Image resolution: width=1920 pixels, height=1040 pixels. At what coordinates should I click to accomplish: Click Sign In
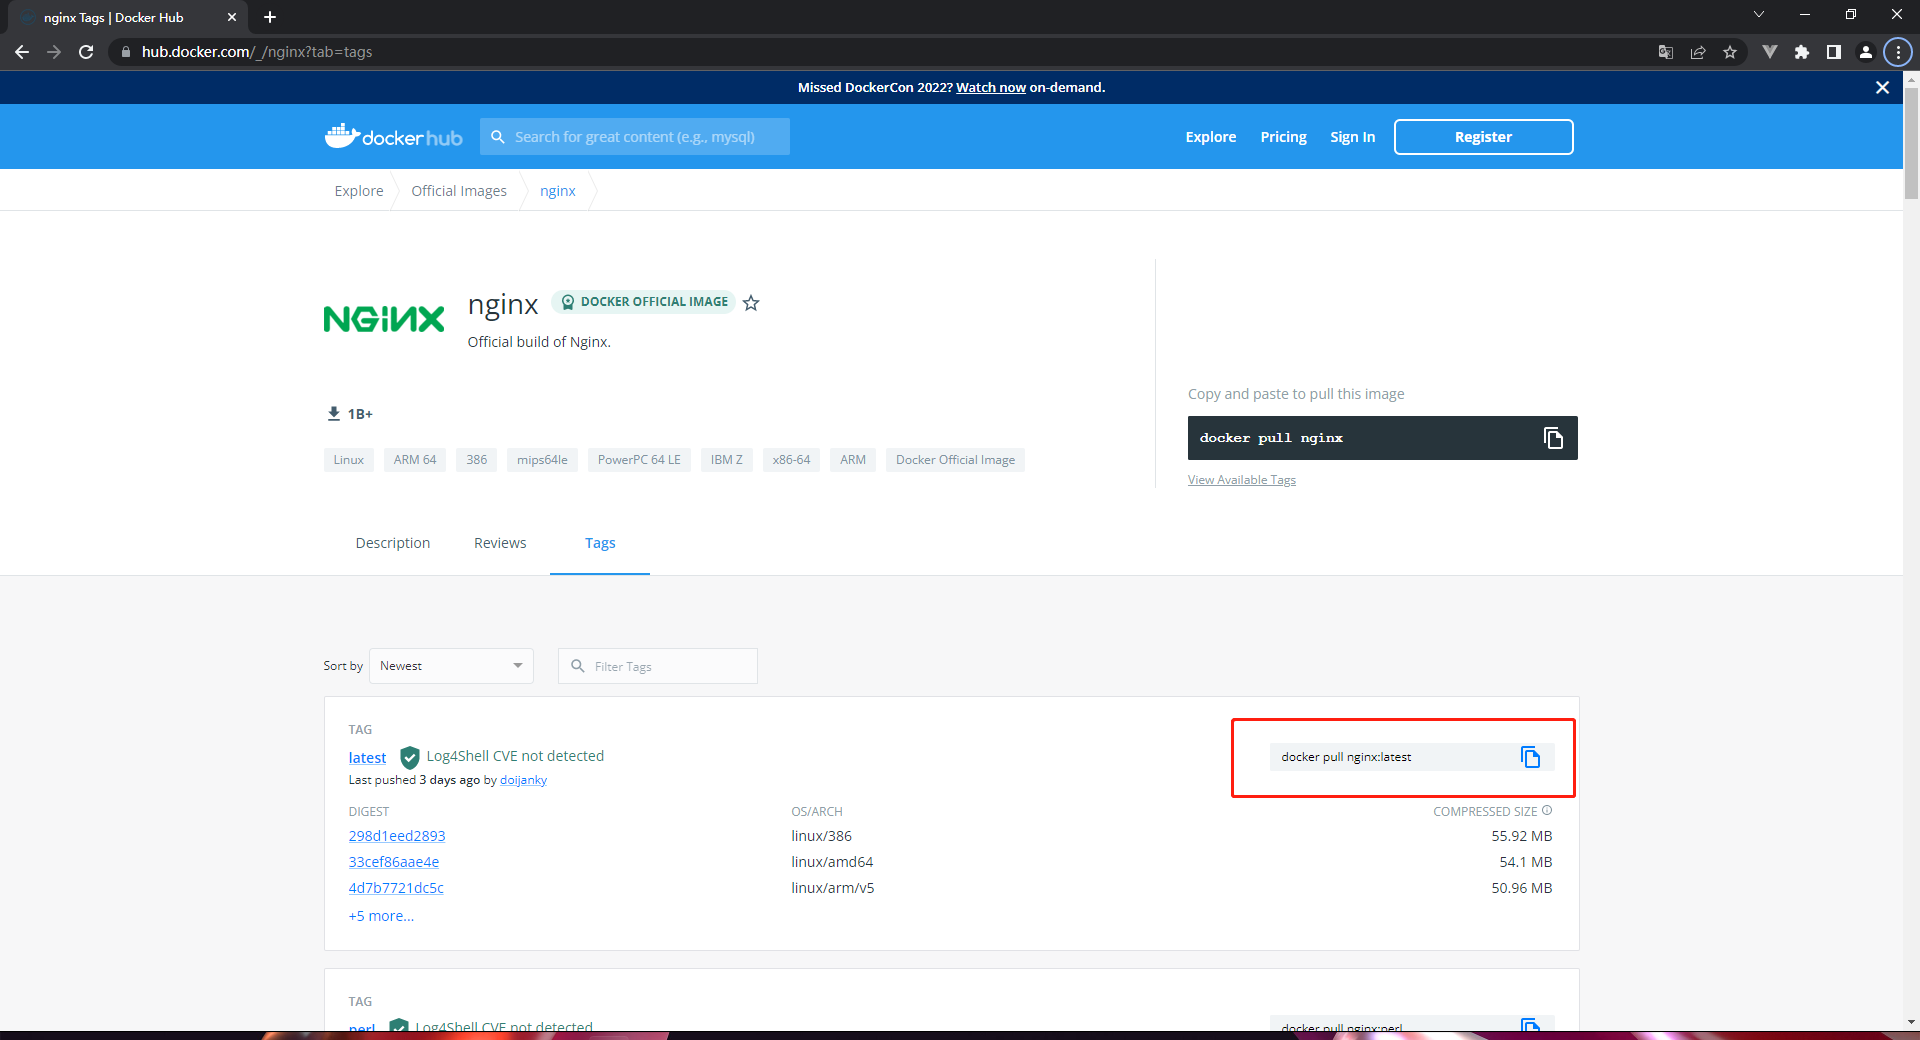pyautogui.click(x=1352, y=137)
